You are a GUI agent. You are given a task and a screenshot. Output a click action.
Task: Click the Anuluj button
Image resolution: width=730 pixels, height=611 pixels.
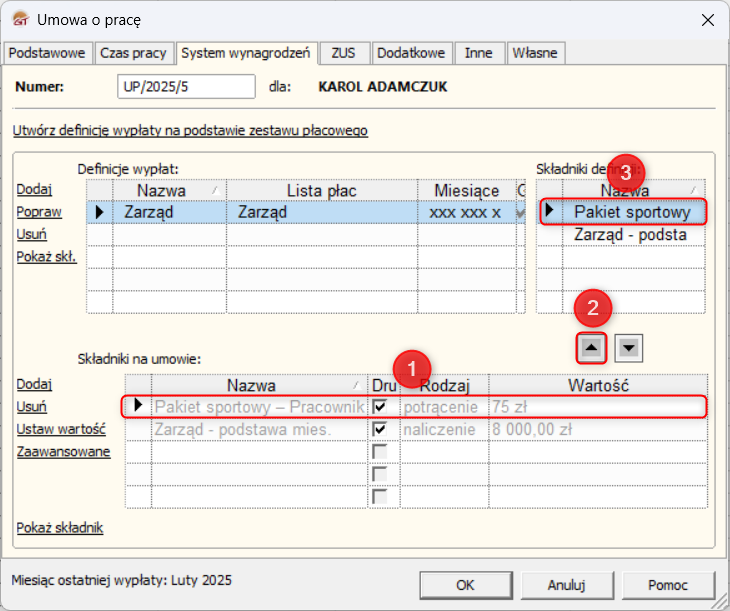566,585
